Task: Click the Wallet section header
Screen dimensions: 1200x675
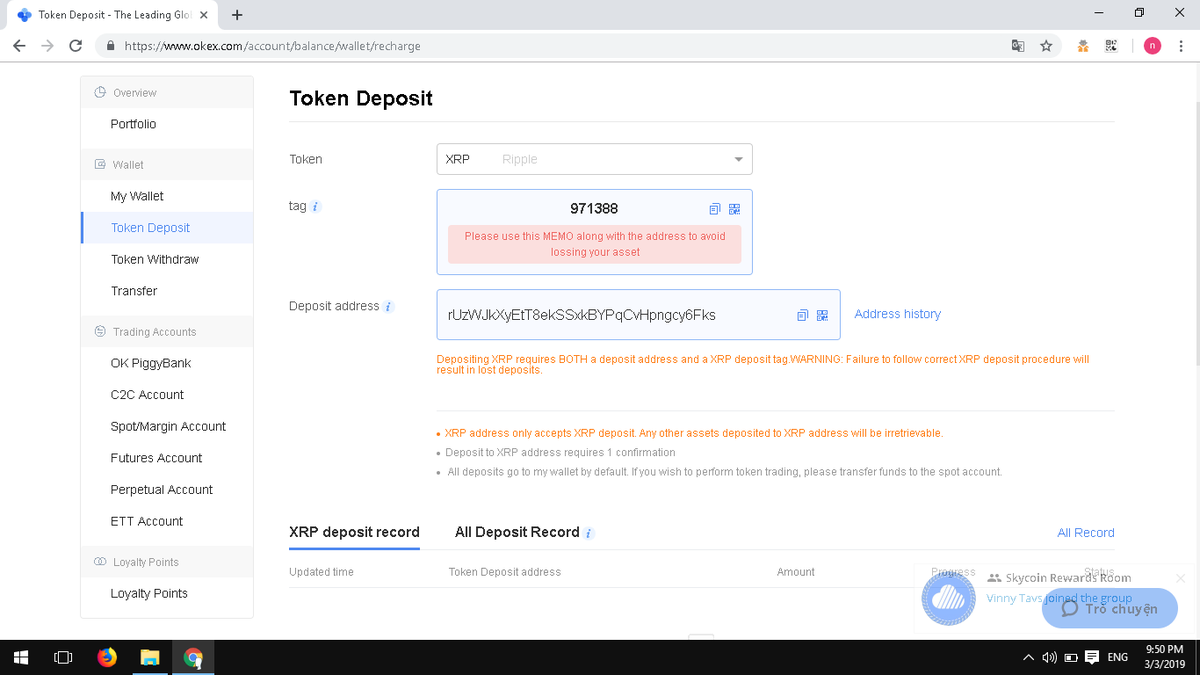Action: coord(167,165)
